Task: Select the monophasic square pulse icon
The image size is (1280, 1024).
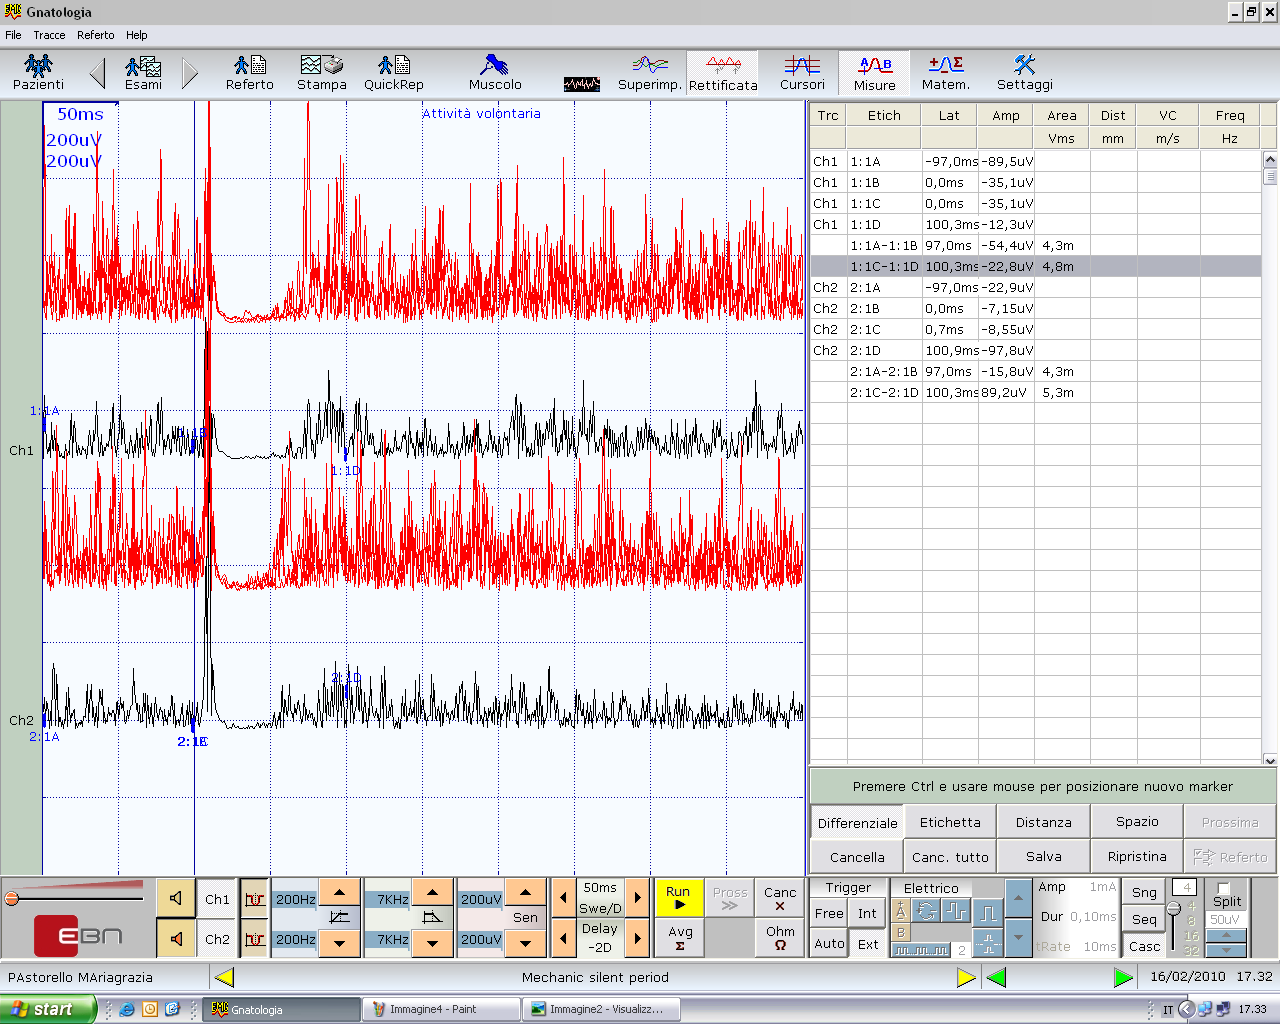Action: [x=988, y=912]
